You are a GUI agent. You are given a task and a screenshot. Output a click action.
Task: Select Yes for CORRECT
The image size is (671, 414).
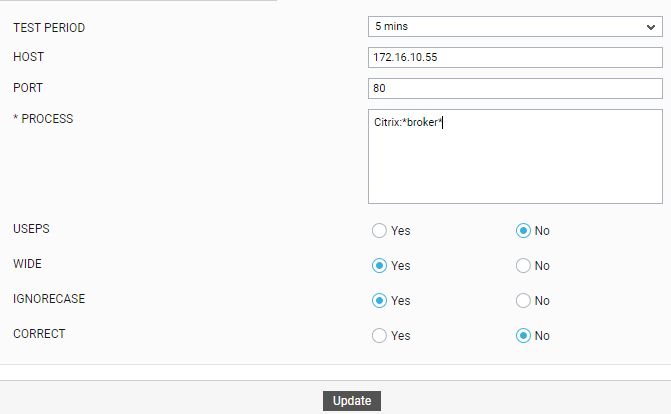[x=379, y=336]
